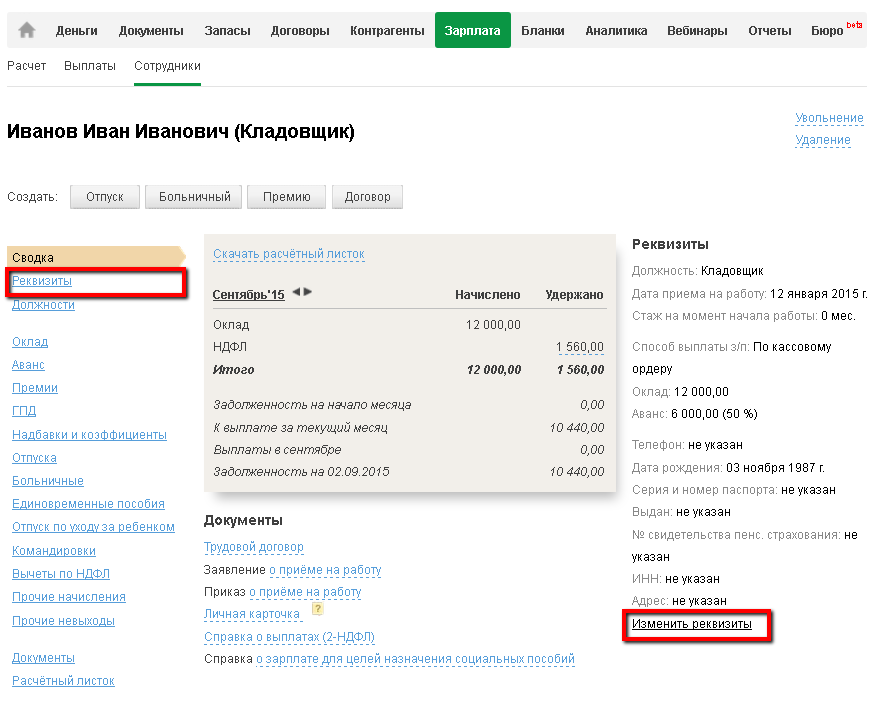
Task: Switch to the Расчет tab
Action: (x=27, y=66)
